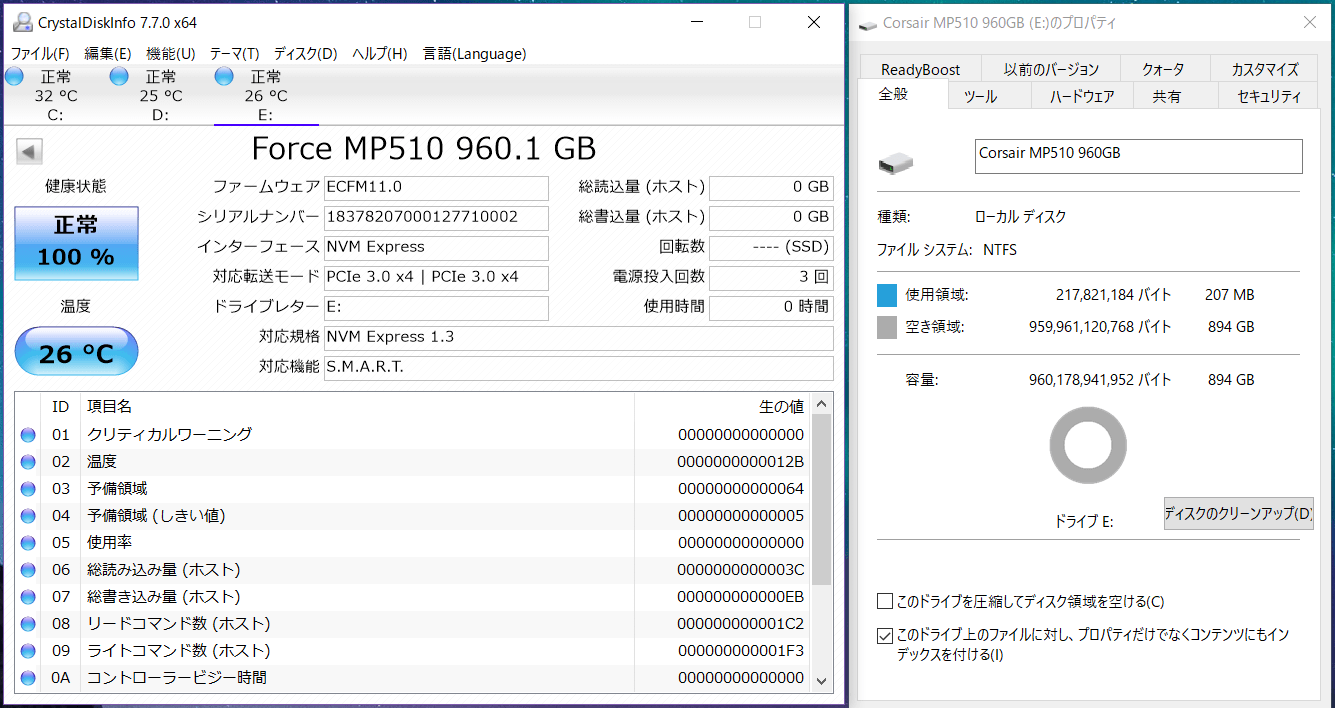Click status orb for 07 総書き込み量

[28, 597]
